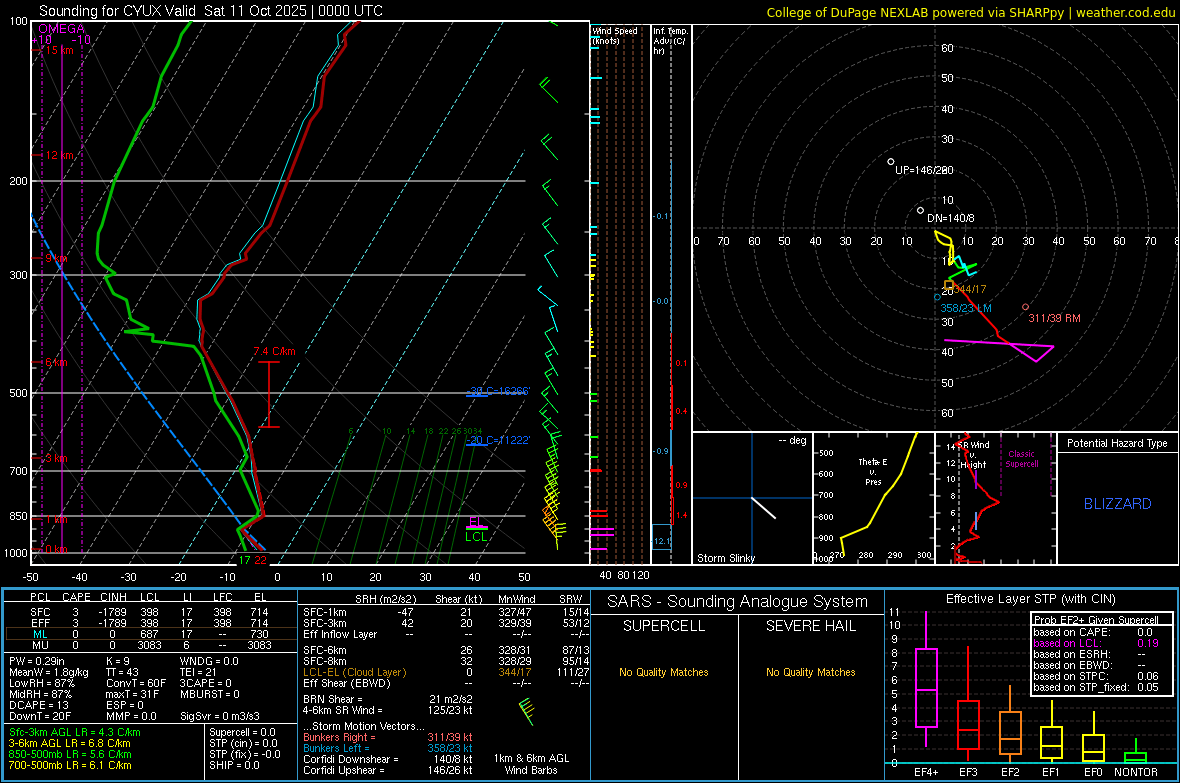
Task: Click the UP=146/26 Corfidi marker on the hodograph
Action: (891, 162)
